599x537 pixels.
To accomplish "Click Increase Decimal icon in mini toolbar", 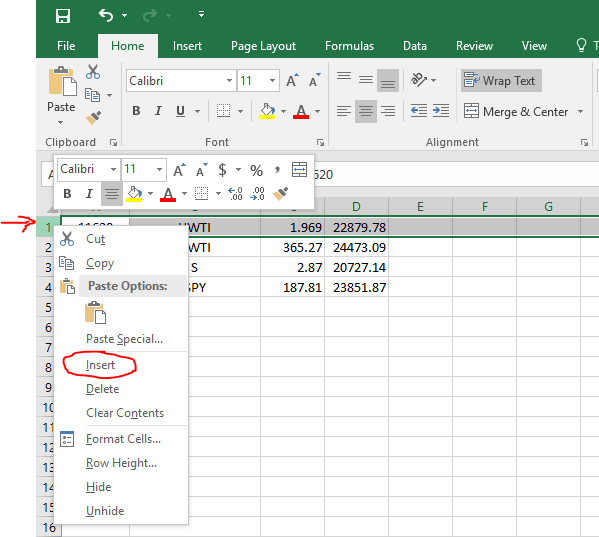I will pyautogui.click(x=235, y=194).
